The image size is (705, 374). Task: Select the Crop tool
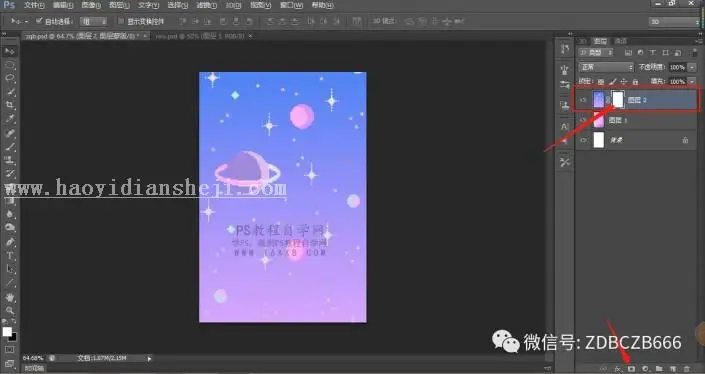click(9, 105)
